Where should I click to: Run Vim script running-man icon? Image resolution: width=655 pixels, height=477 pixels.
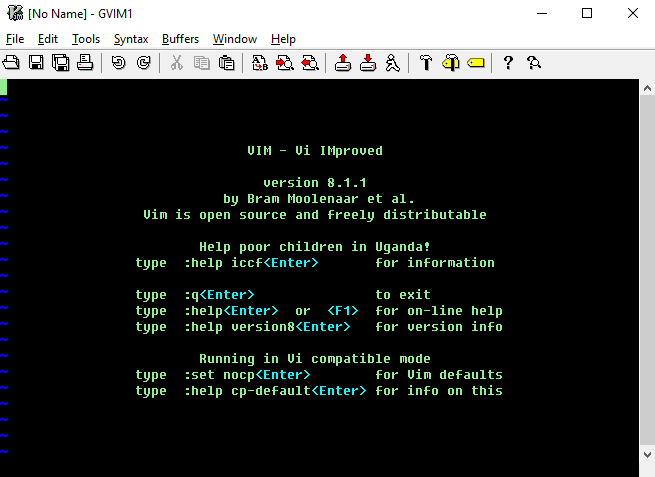393,63
